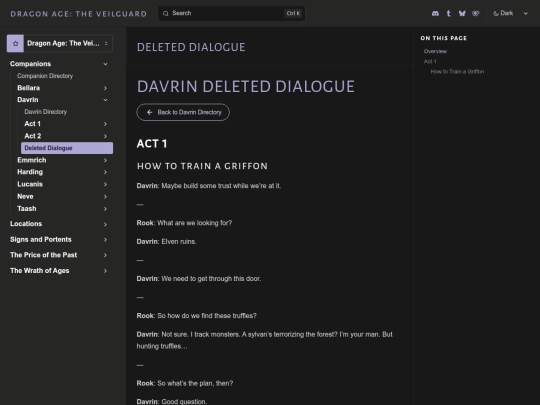Expand the Act 1 chevron in sidebar

click(x=105, y=124)
